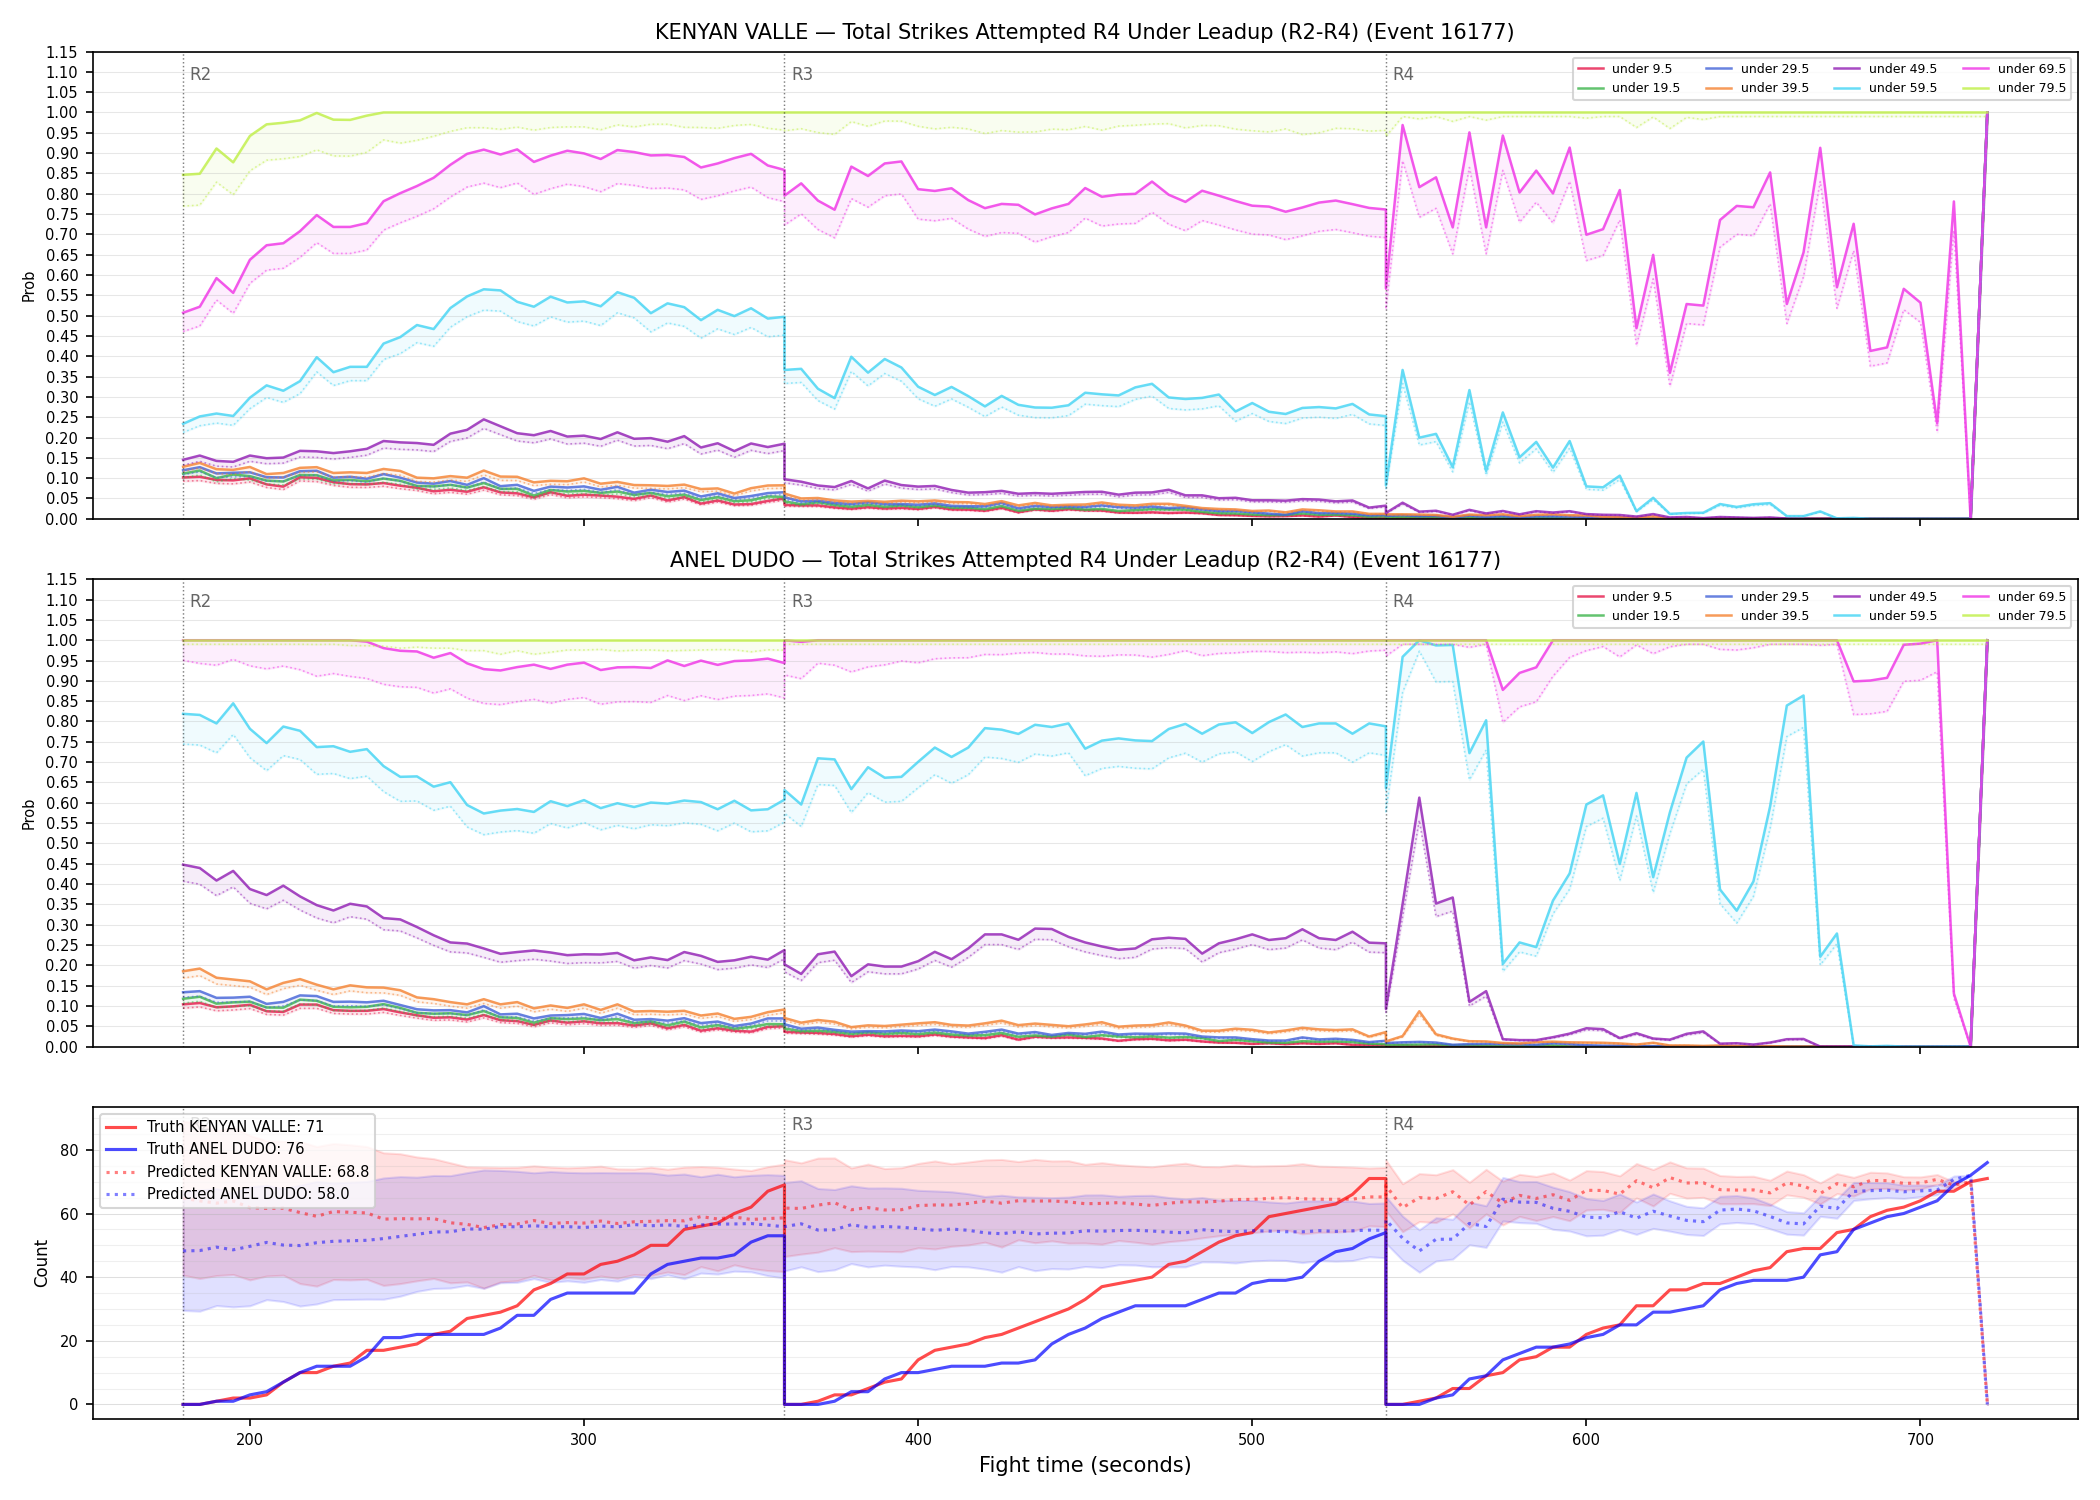Click the 1.15 tick label in ANEL DUDO chart
2100x1500 pixels.
coord(61,580)
